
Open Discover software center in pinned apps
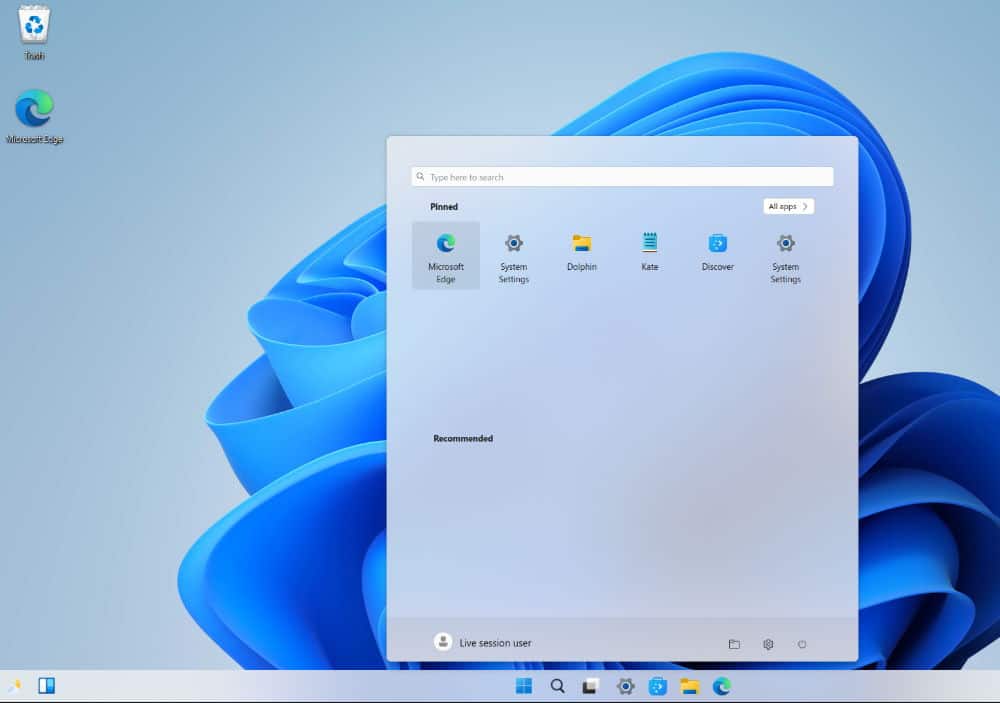pyautogui.click(x=717, y=256)
